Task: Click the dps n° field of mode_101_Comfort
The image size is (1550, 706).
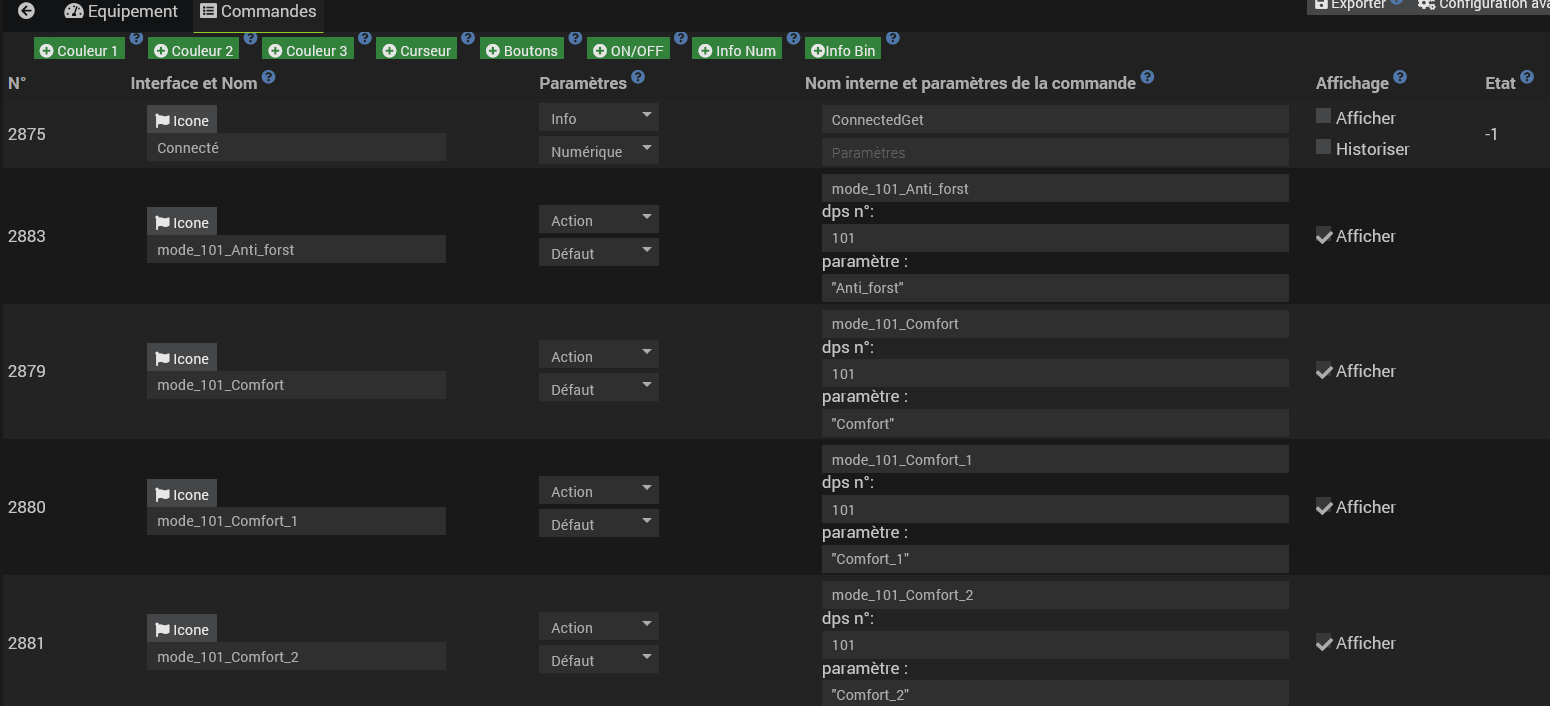Action: 1054,373
